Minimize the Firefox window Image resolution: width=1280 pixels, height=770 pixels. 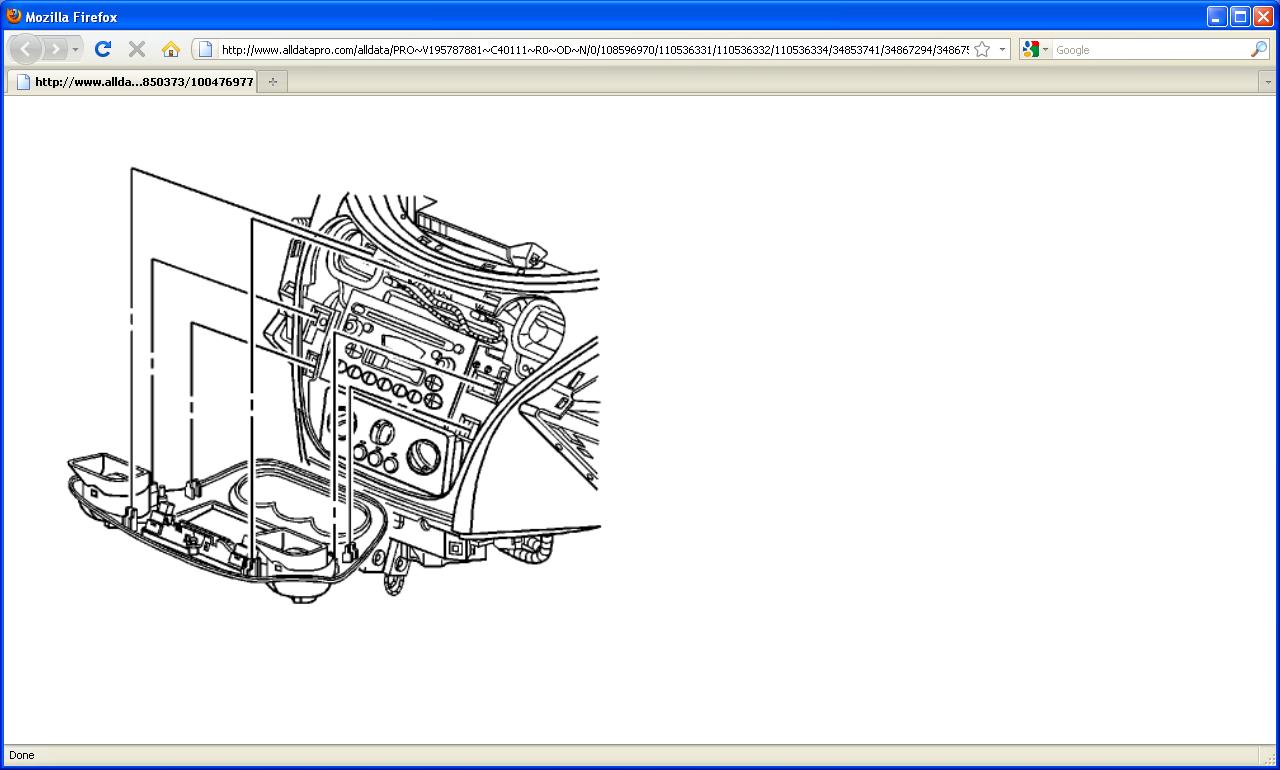click(1216, 16)
